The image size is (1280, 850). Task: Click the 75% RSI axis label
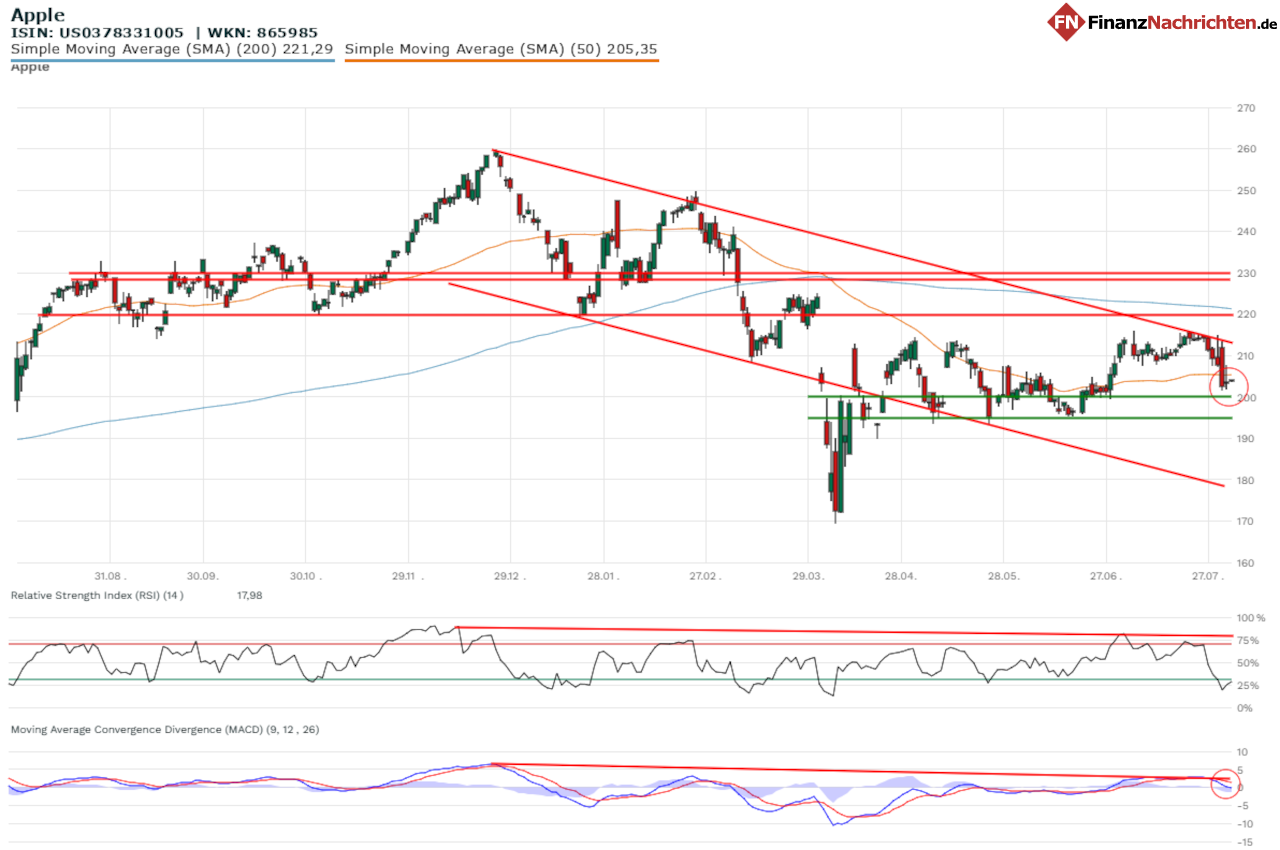(x=1249, y=641)
